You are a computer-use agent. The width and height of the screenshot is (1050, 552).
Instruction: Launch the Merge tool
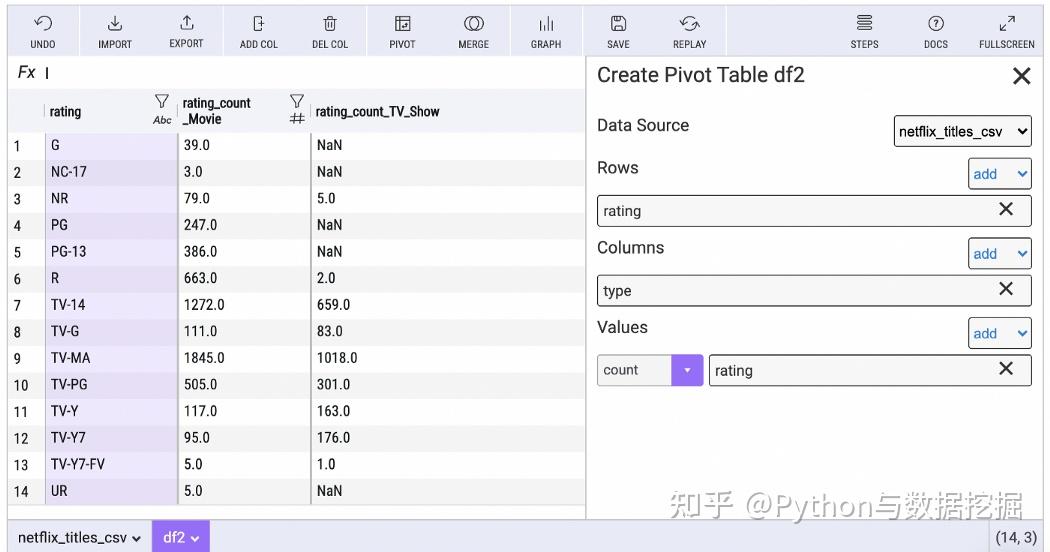(474, 30)
